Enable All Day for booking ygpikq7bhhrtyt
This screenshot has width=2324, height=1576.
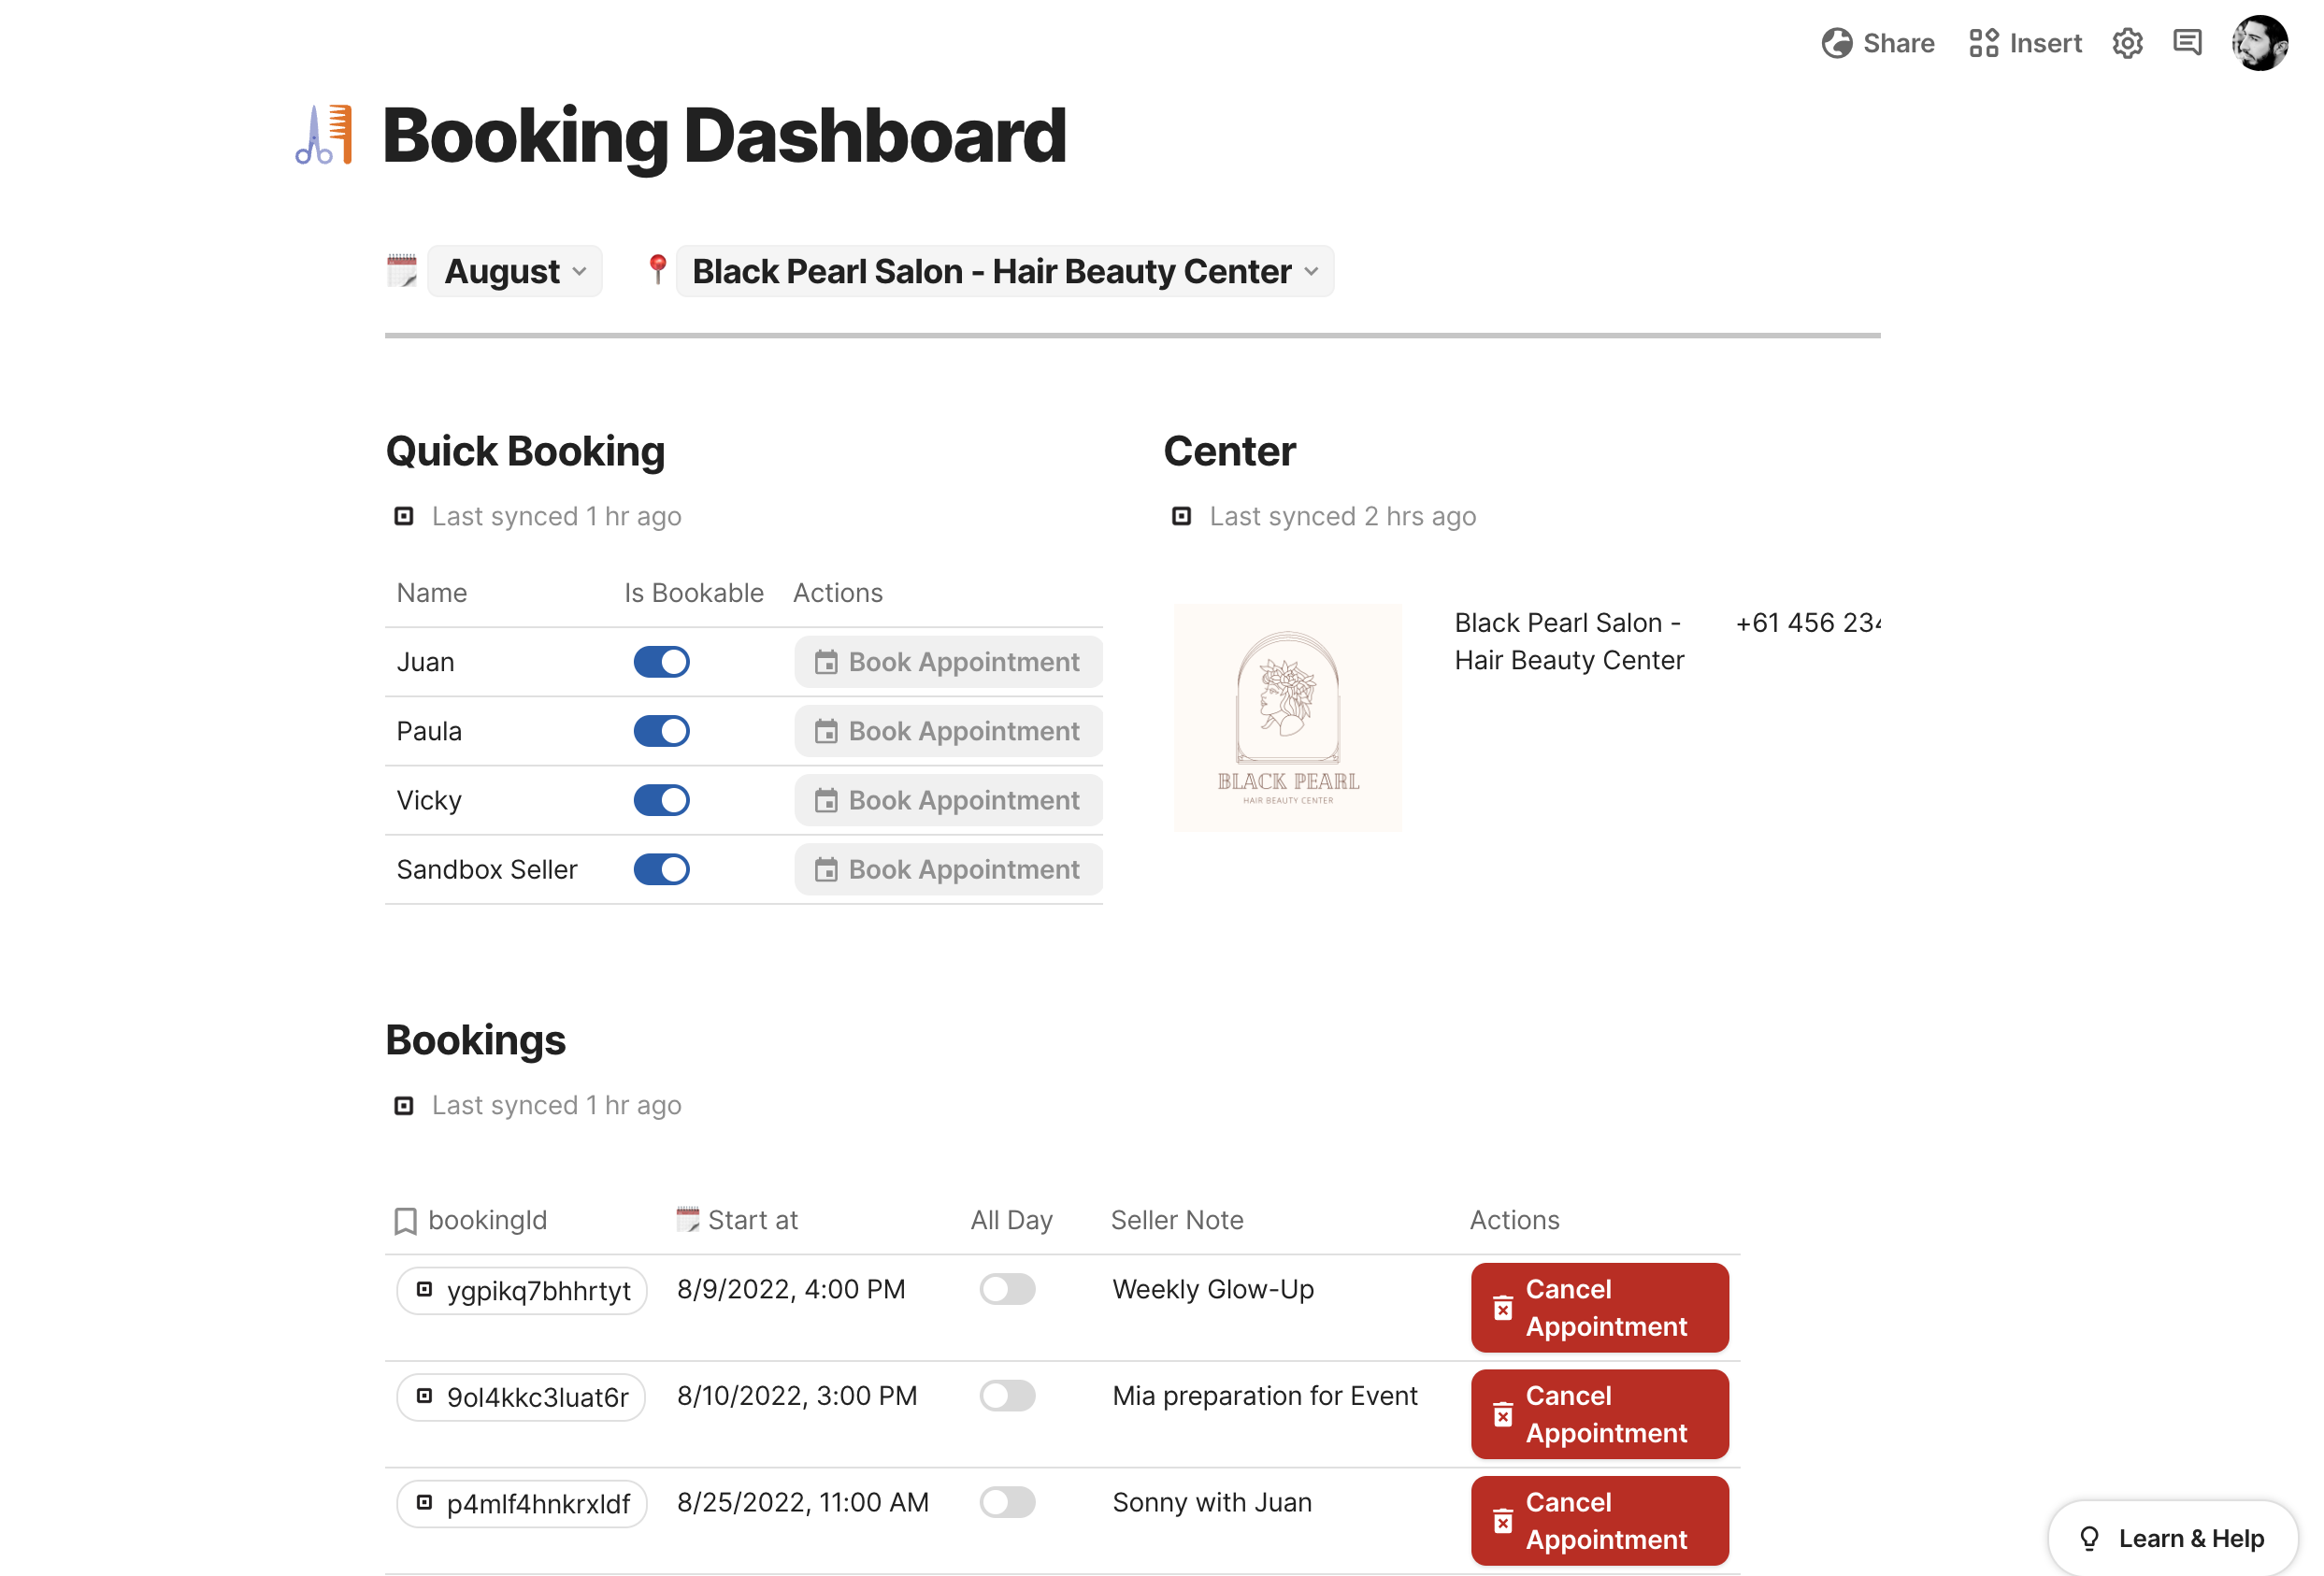(x=1007, y=1289)
